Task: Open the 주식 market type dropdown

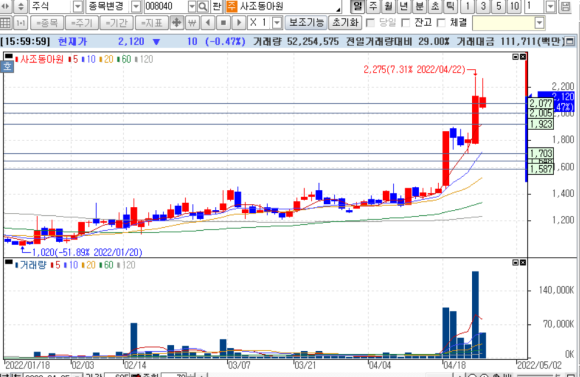Action: pyautogui.click(x=77, y=6)
